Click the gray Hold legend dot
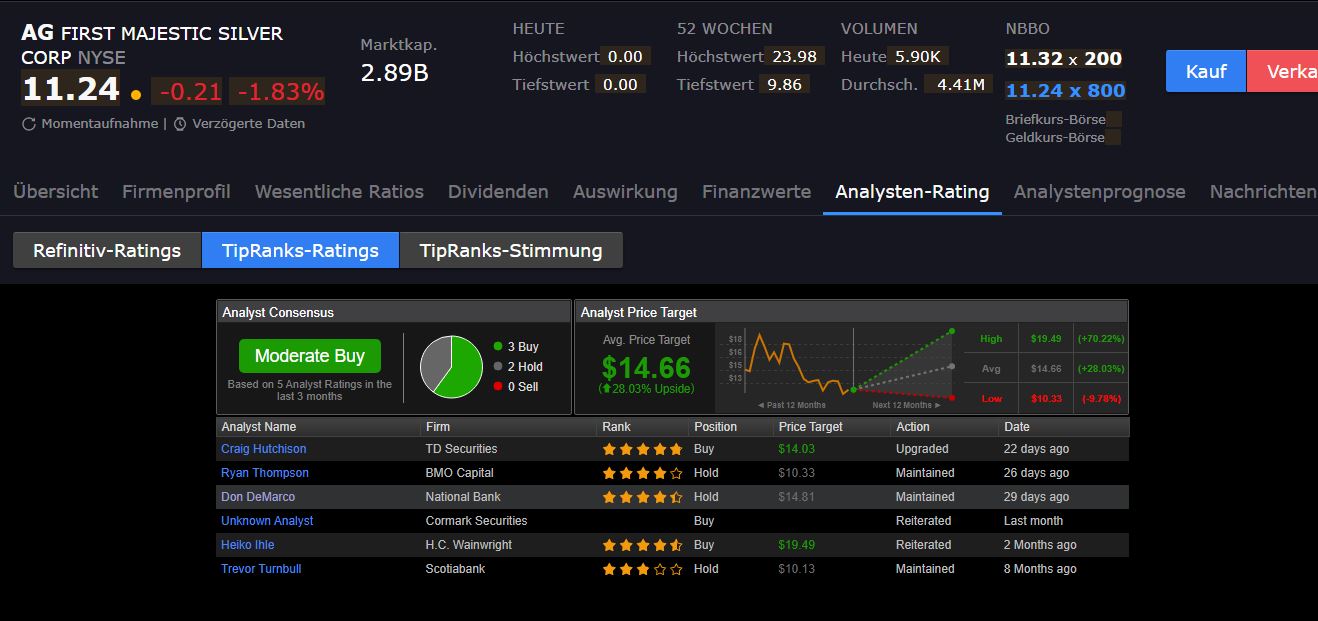 pos(498,367)
